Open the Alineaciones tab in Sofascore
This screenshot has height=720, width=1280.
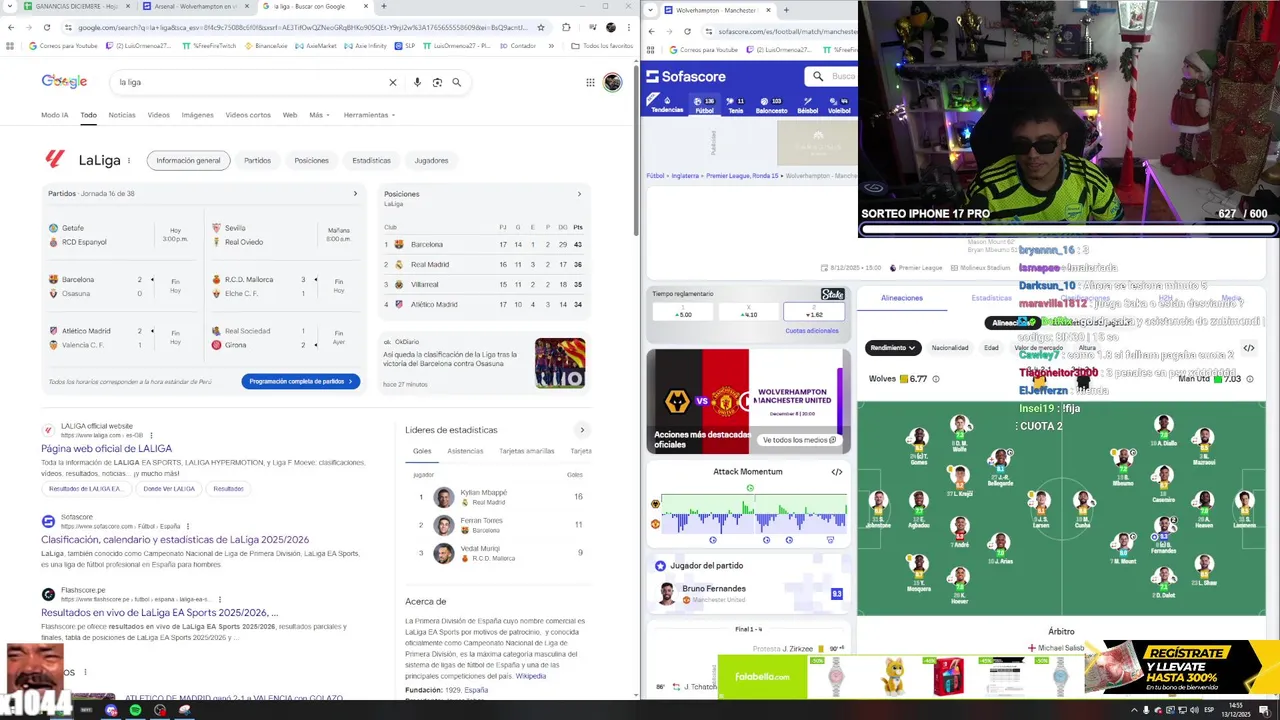(902, 298)
